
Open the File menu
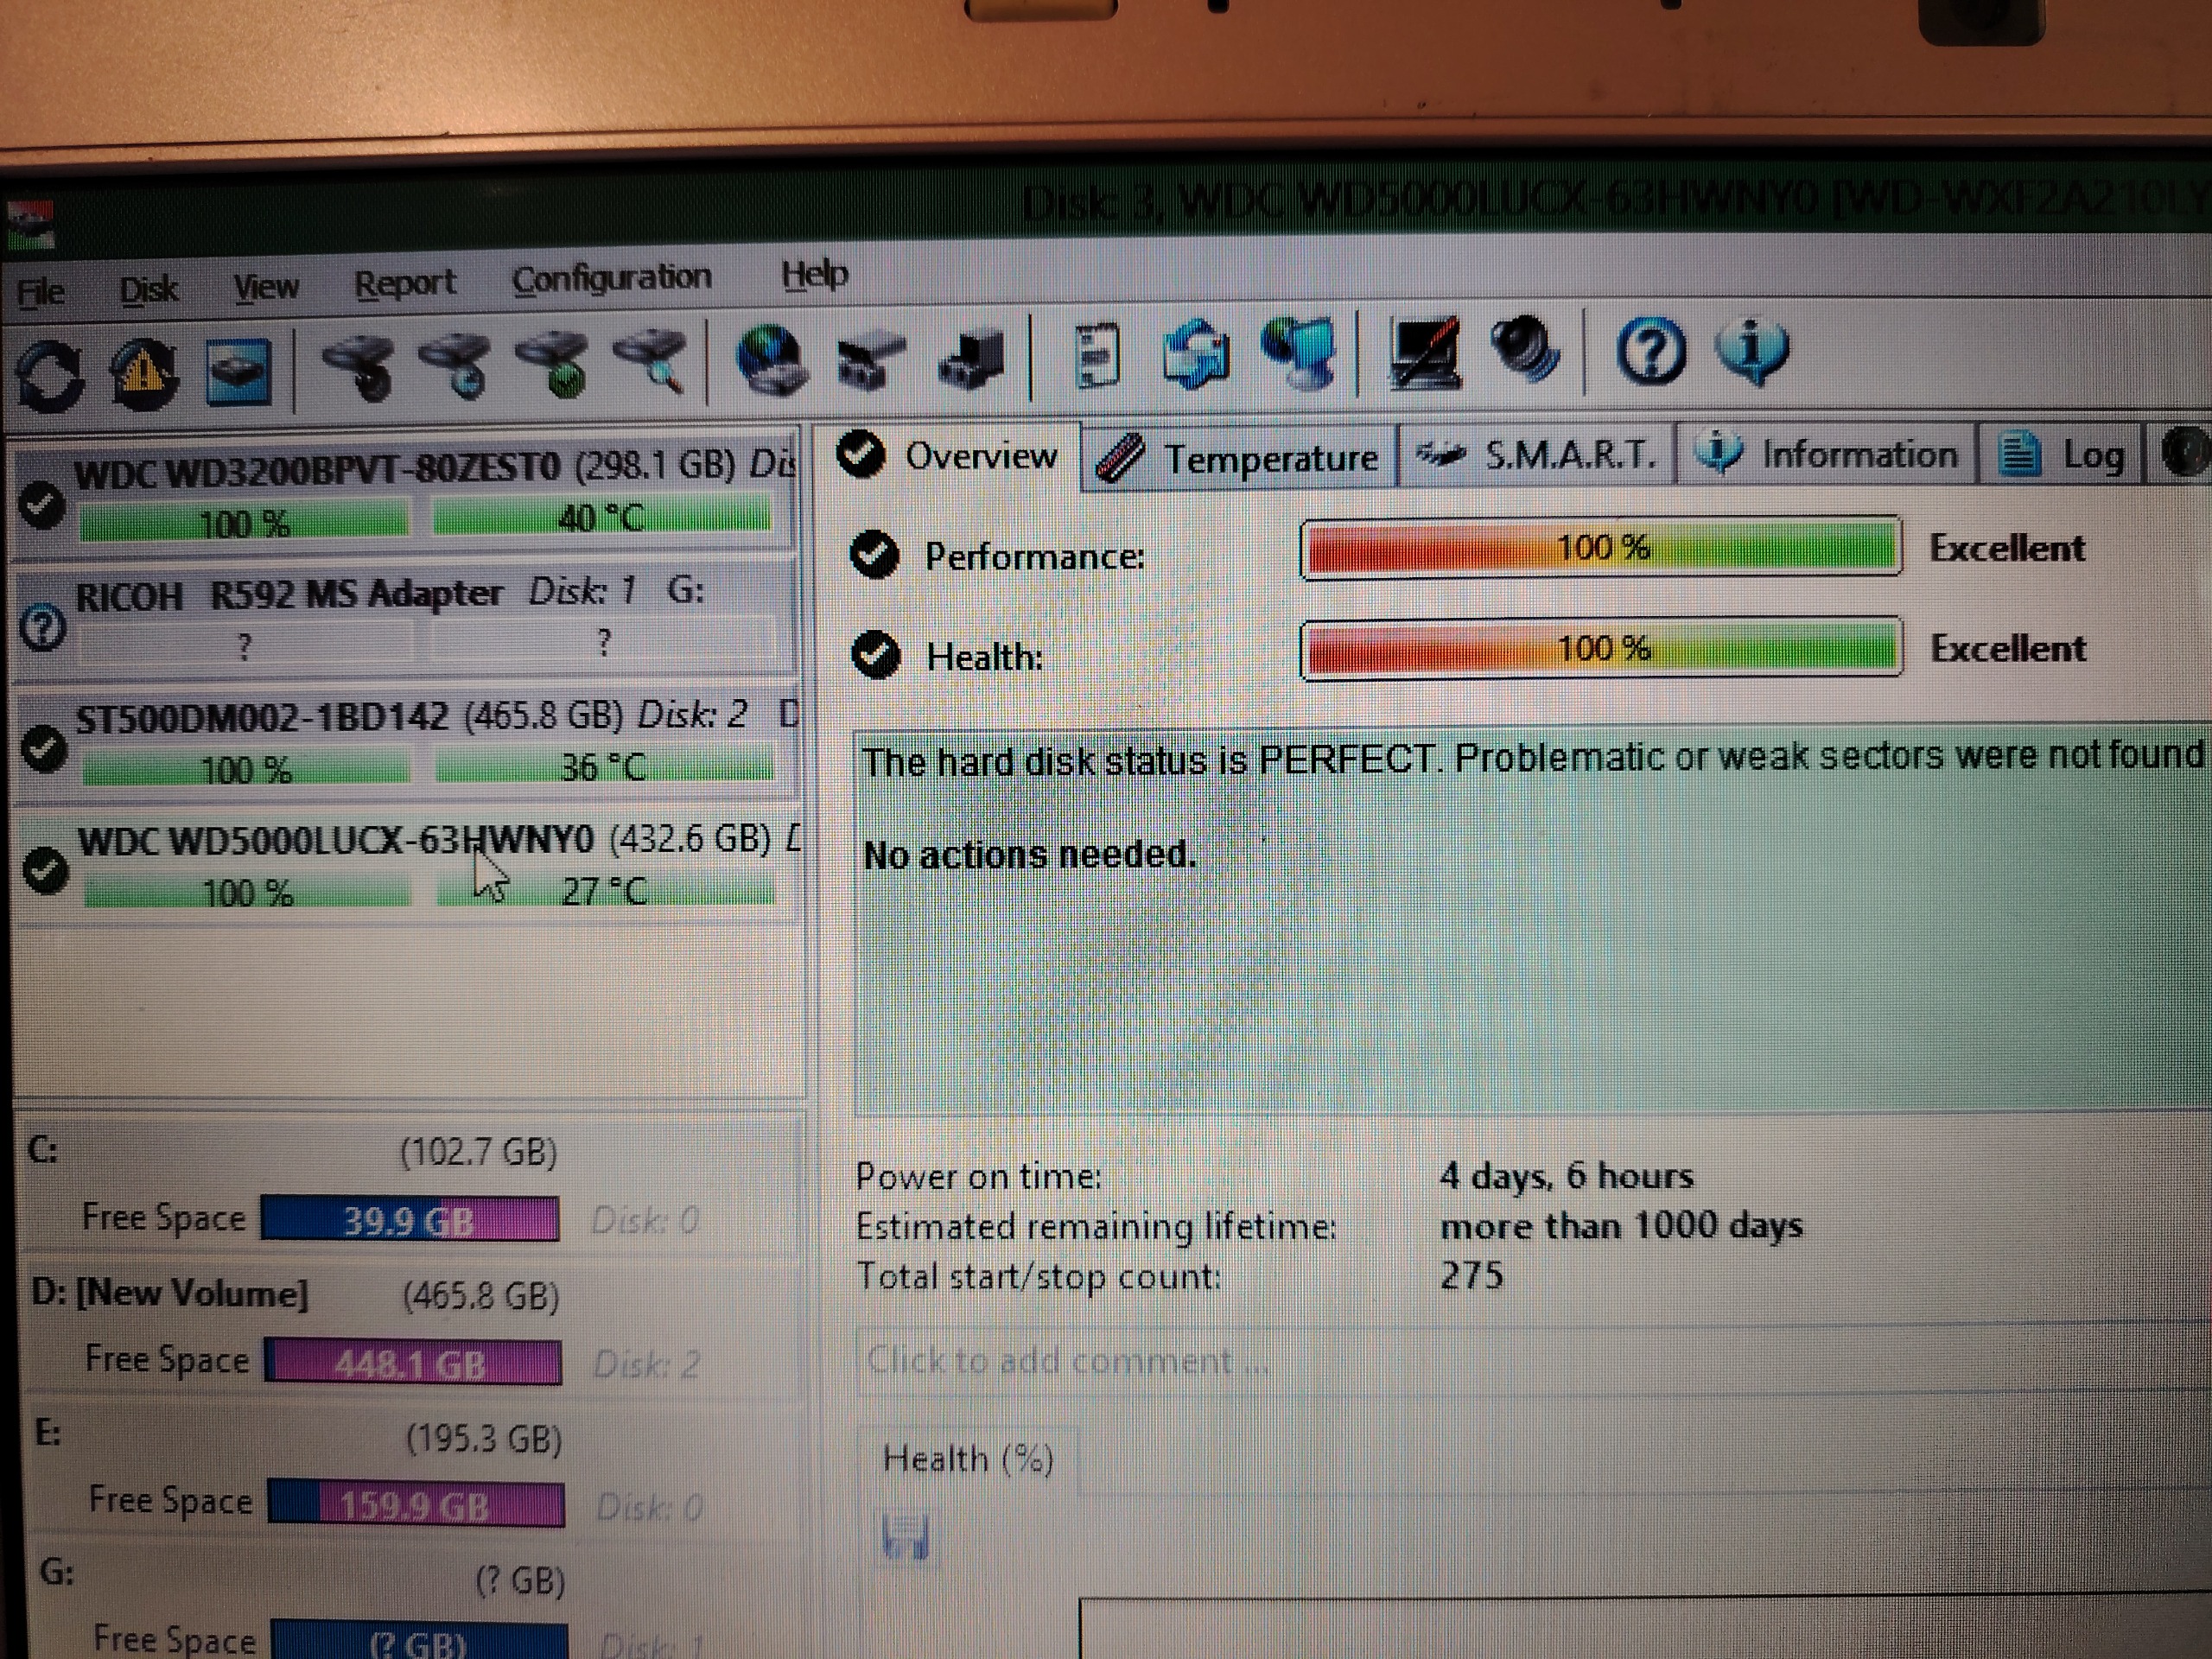(41, 292)
